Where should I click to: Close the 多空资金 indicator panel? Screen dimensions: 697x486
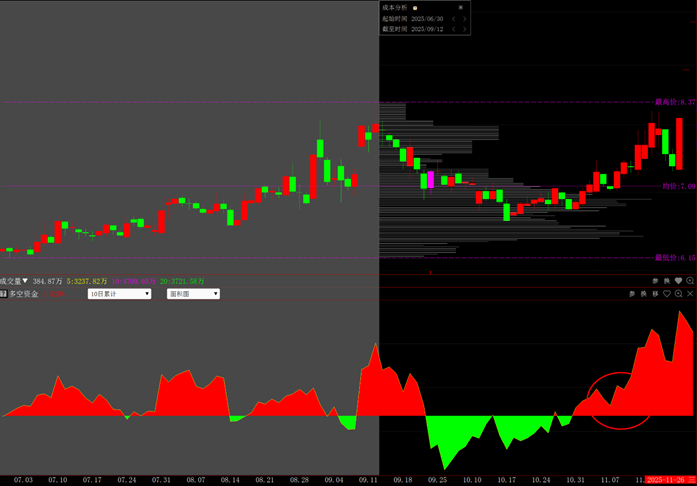pyautogui.click(x=690, y=294)
